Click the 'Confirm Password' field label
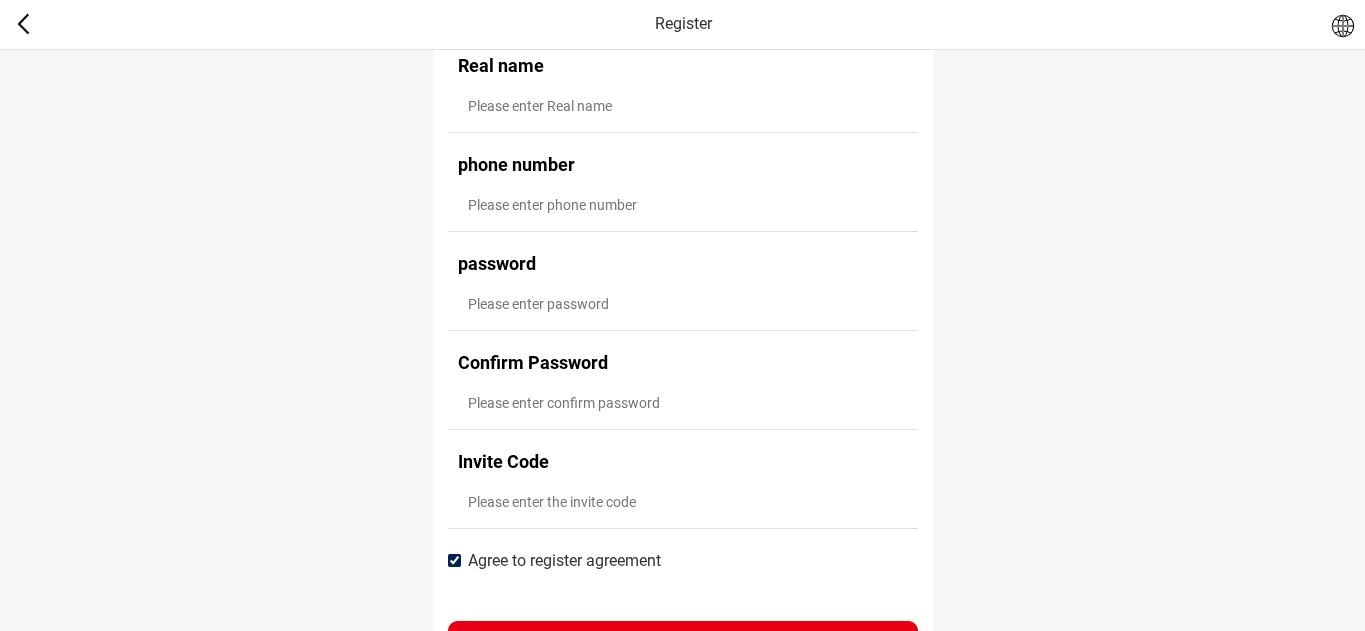The width and height of the screenshot is (1365, 631). pyautogui.click(x=533, y=363)
